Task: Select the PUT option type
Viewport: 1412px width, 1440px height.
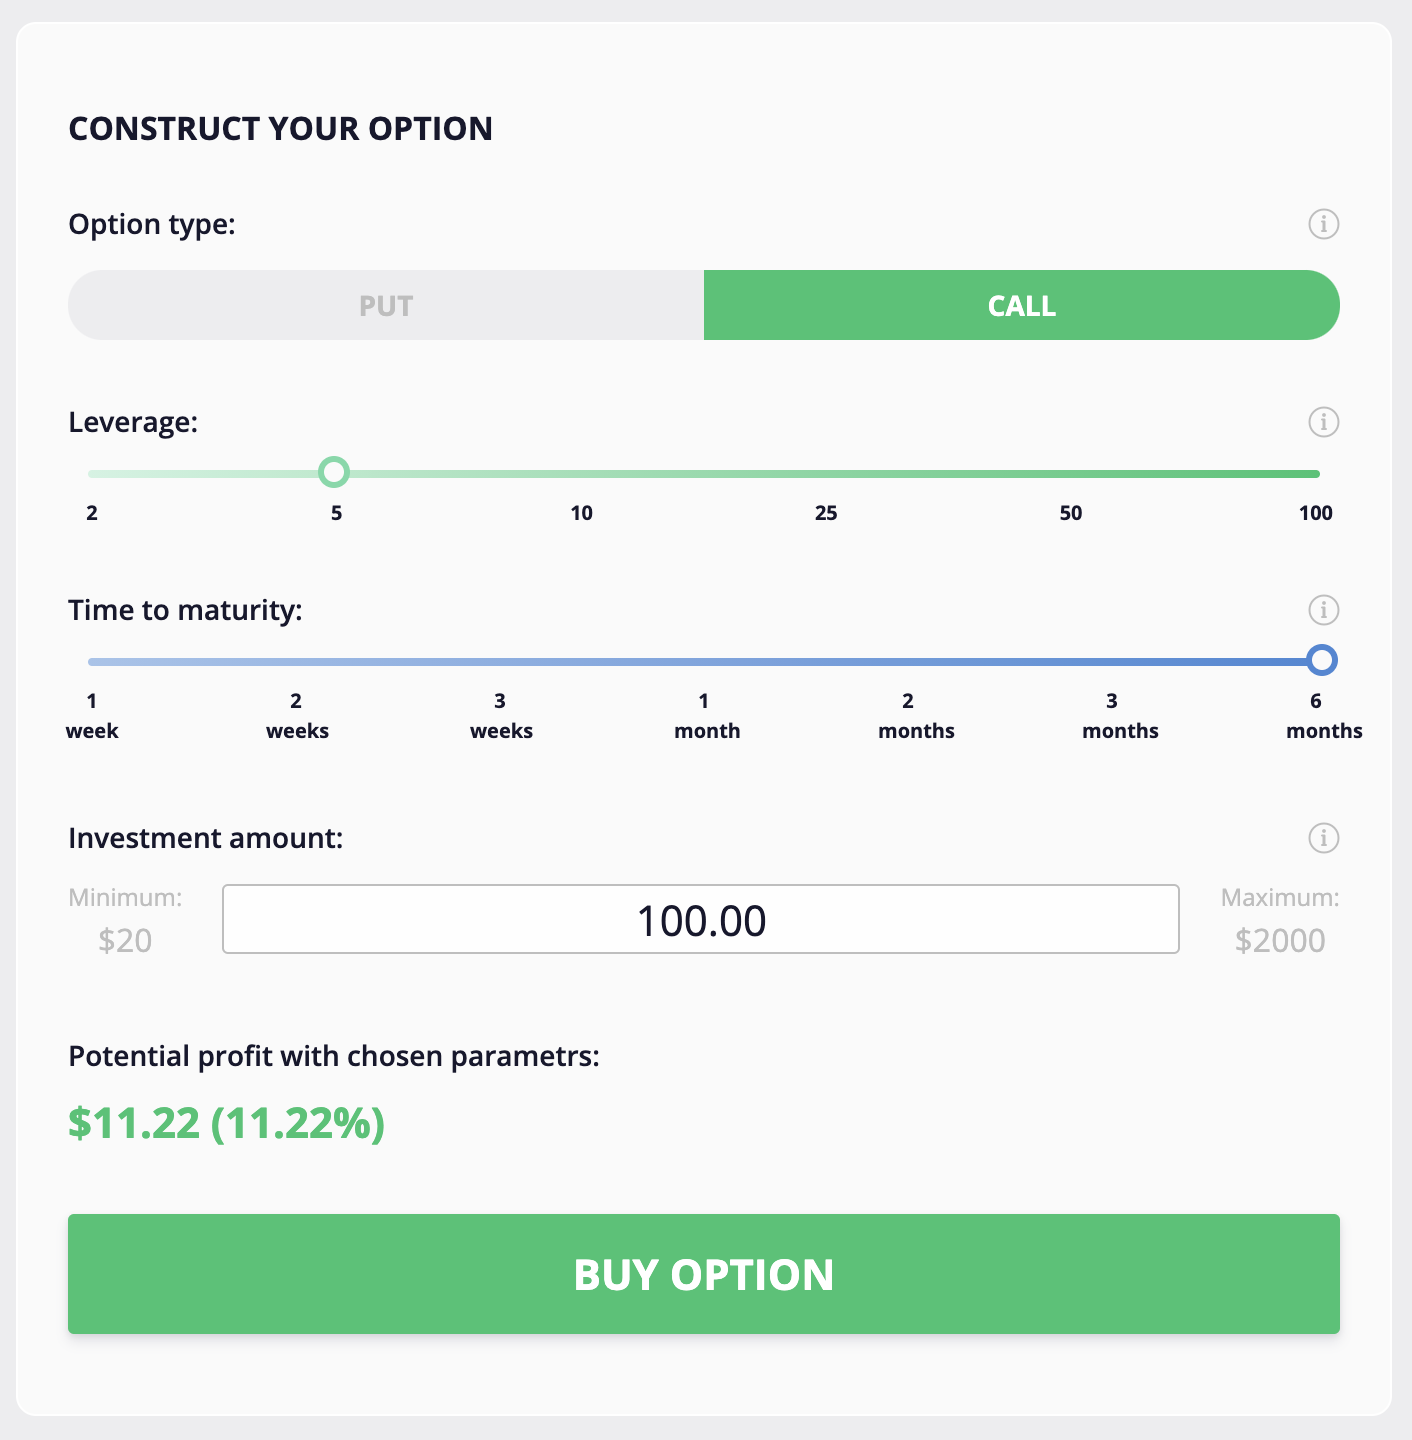Action: click(386, 305)
